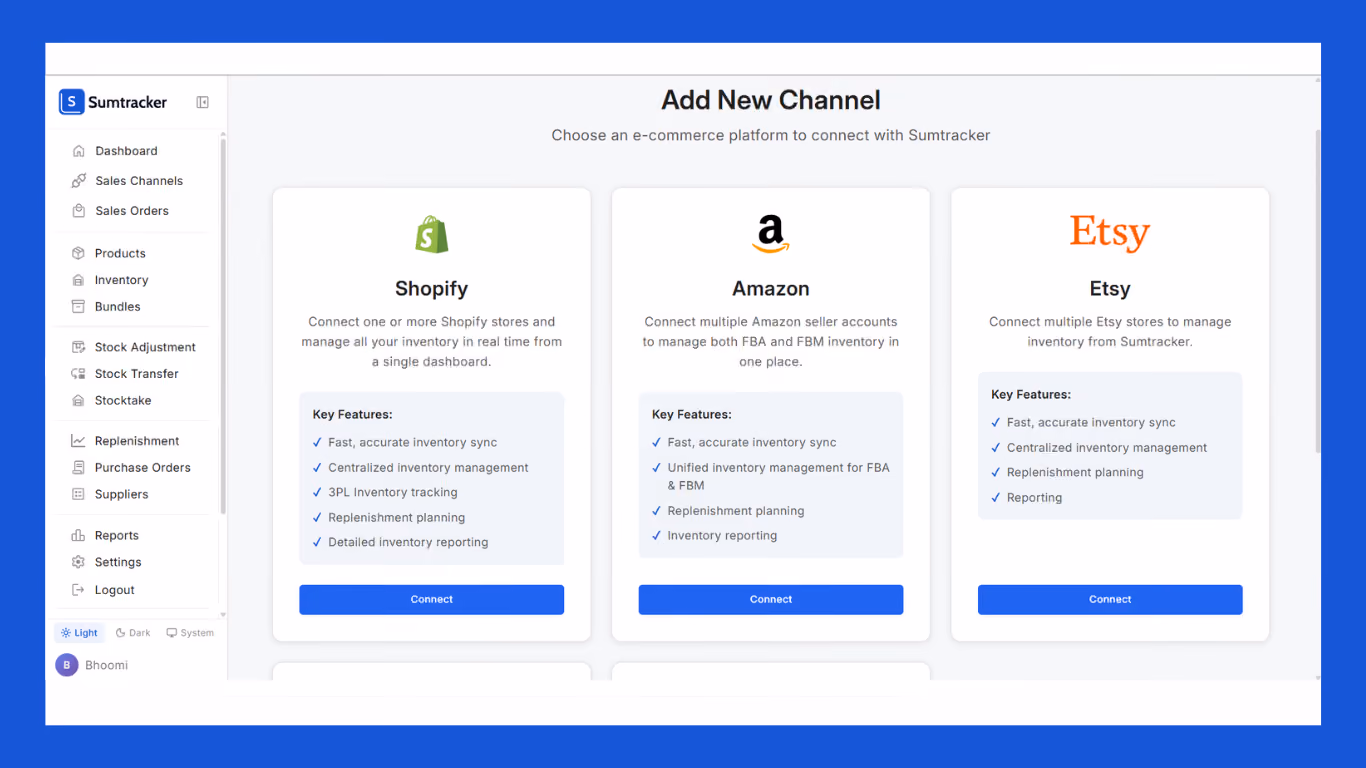Click the Sumtracker brand name text

click(x=127, y=102)
